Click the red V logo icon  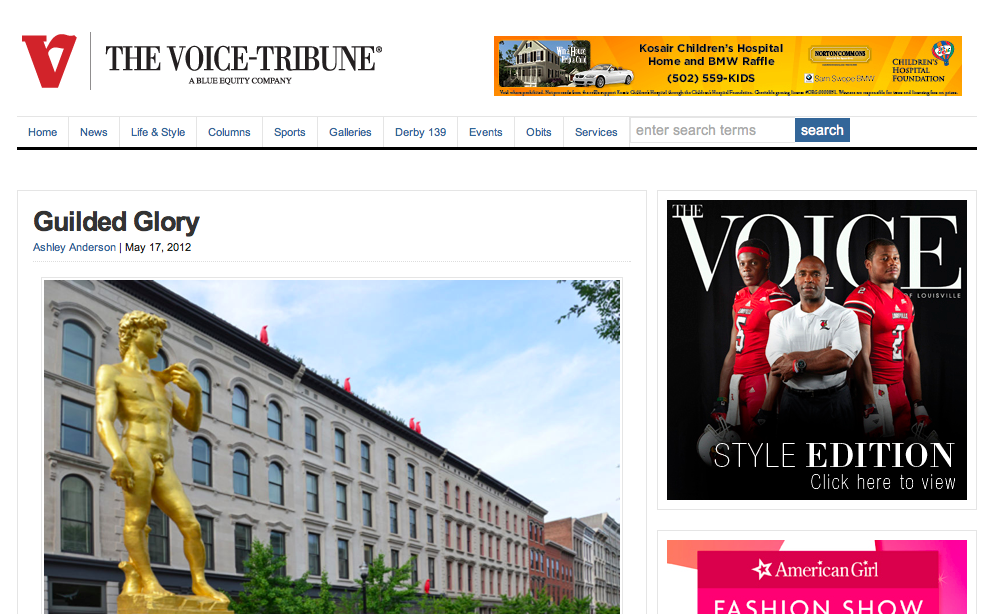click(x=49, y=61)
